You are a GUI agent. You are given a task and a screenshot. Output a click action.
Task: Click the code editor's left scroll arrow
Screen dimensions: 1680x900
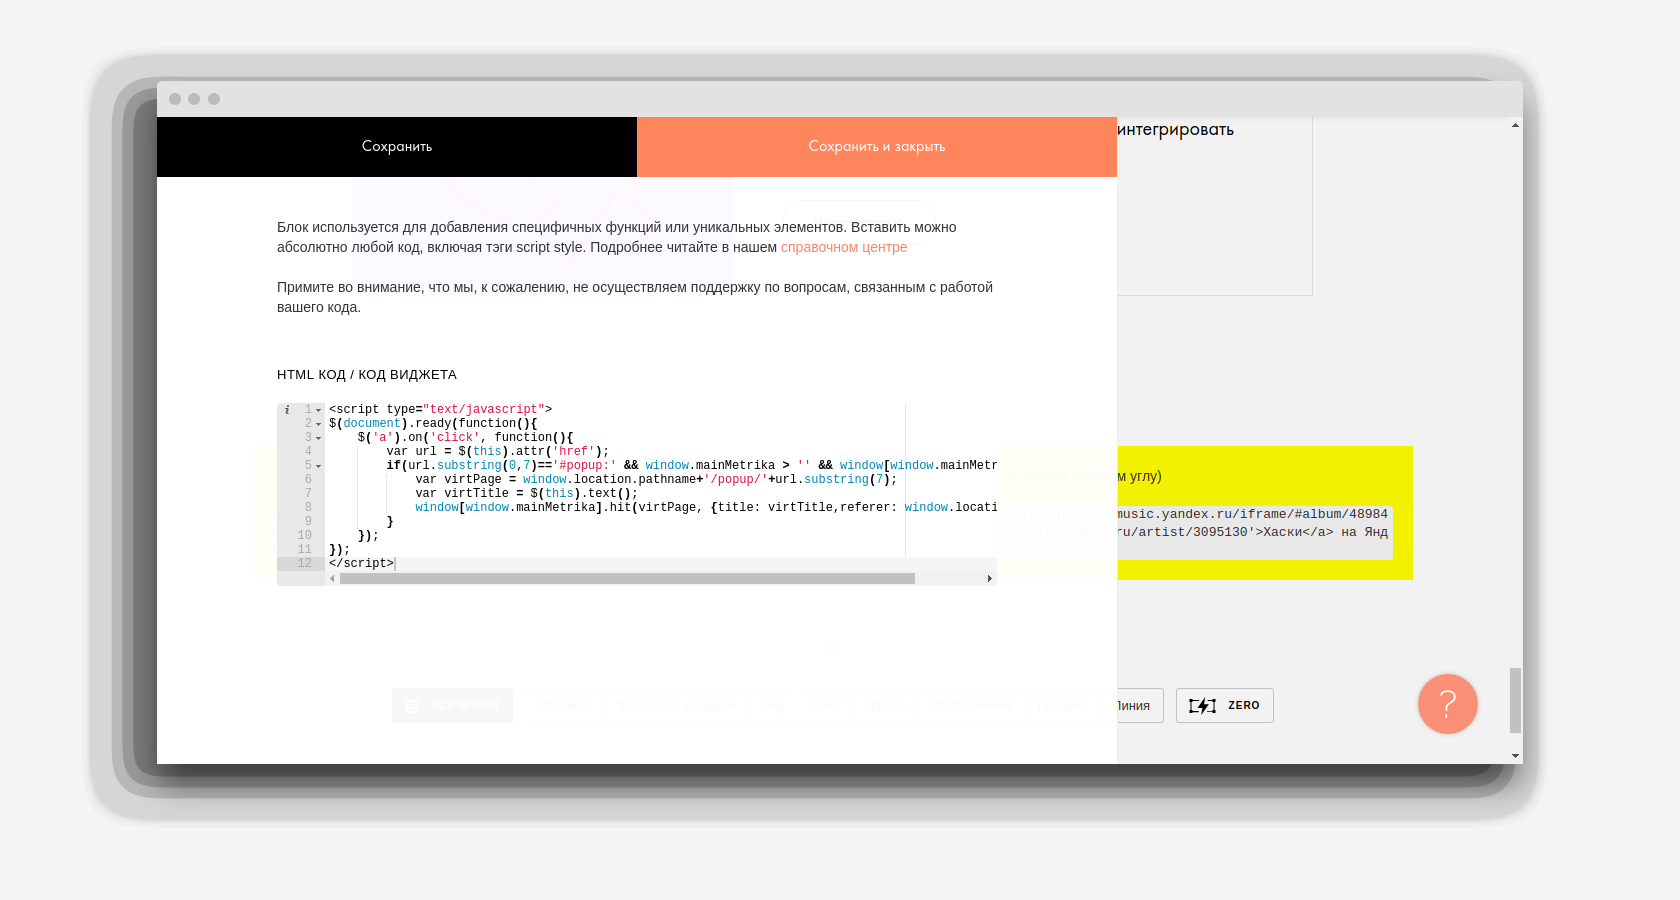click(x=332, y=579)
